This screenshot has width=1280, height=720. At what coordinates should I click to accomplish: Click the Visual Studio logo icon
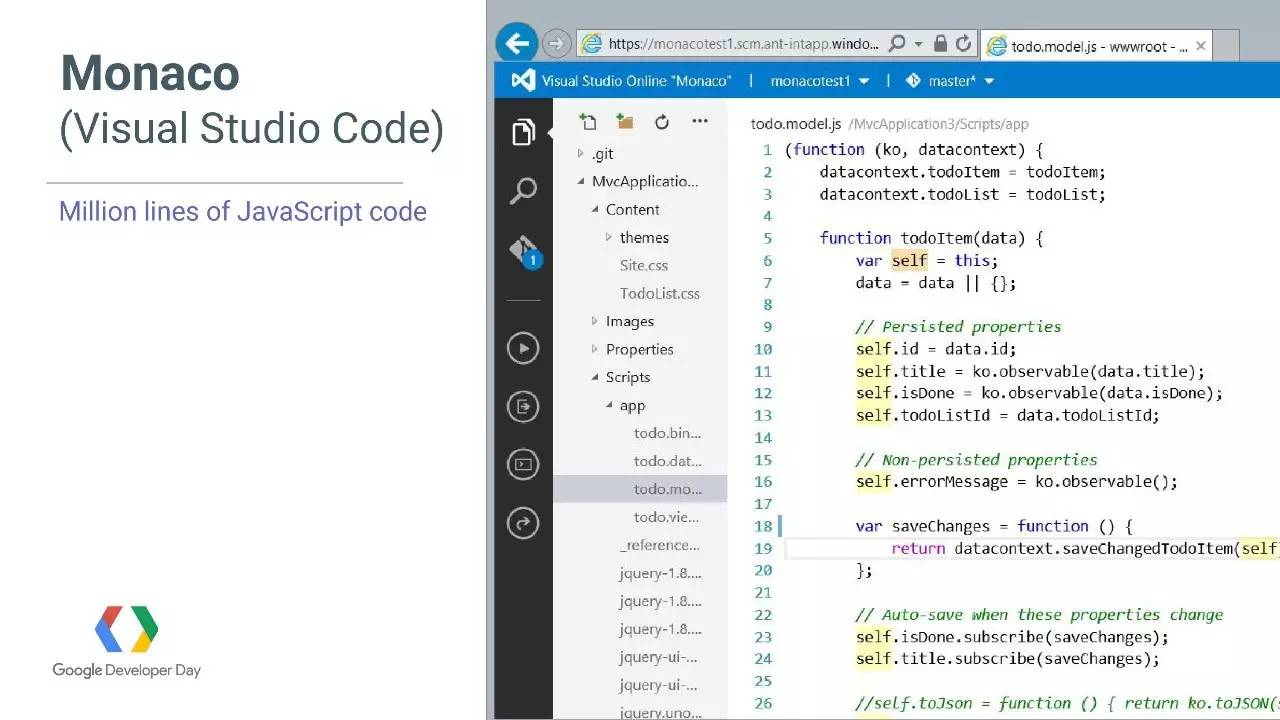[x=522, y=80]
